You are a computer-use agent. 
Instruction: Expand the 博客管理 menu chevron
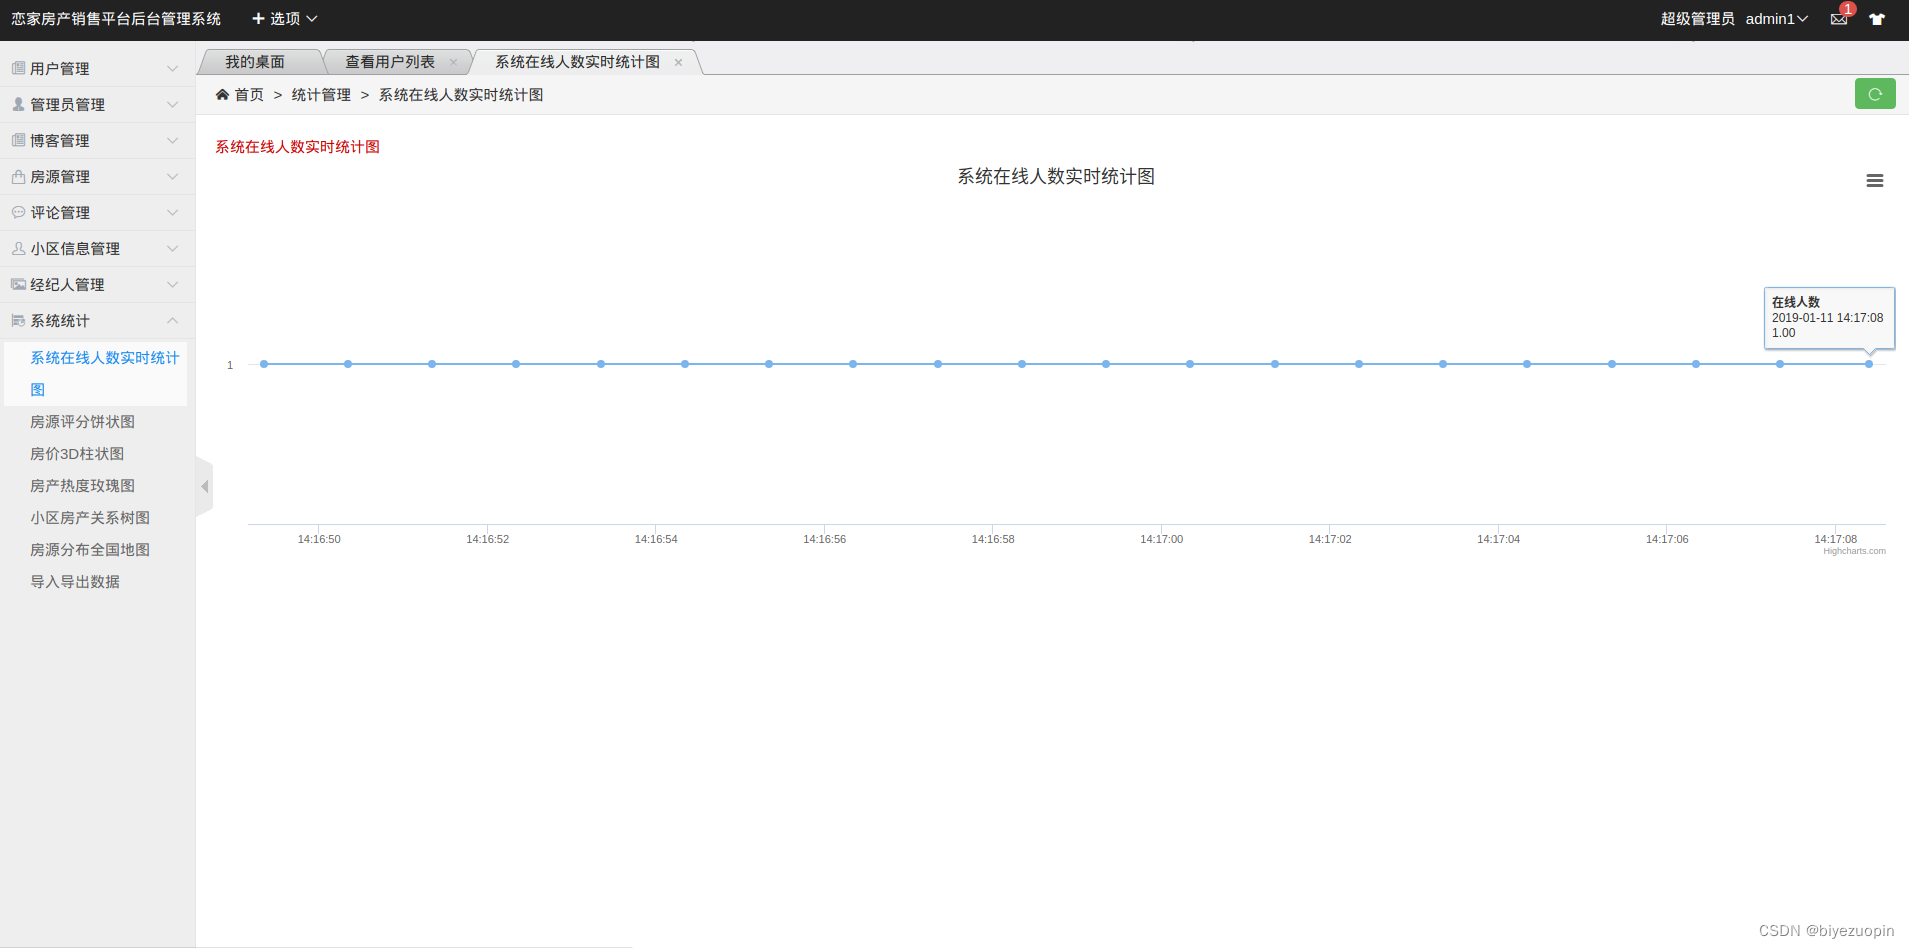coord(172,140)
